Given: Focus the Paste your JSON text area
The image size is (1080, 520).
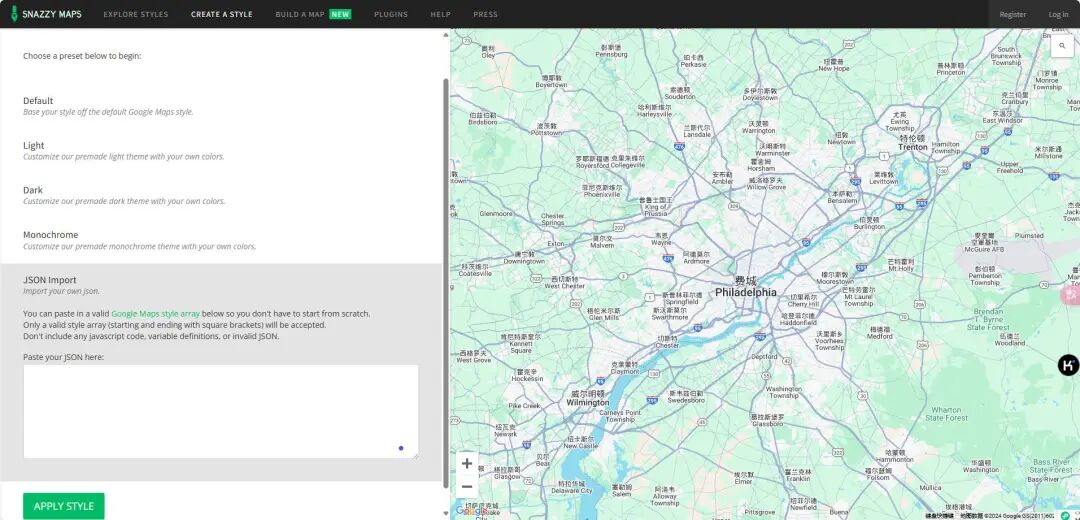Looking at the screenshot, I should [220, 411].
